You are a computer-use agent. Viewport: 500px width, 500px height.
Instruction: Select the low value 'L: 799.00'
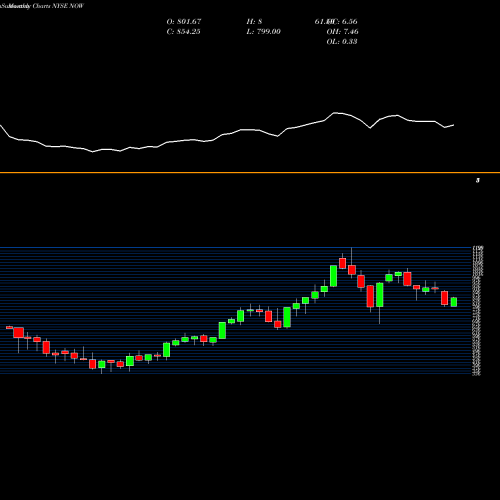pos(263,32)
